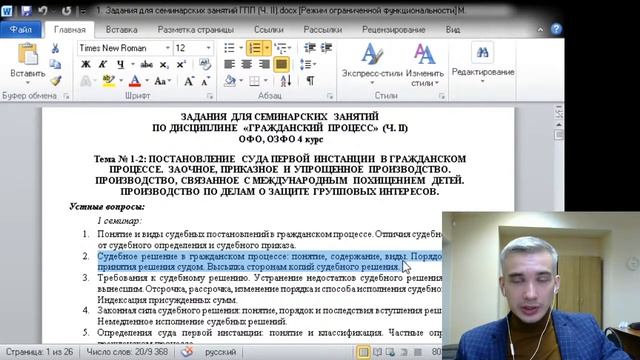
Task: Toggle paragraph marks (¶) display
Action: coord(310,81)
